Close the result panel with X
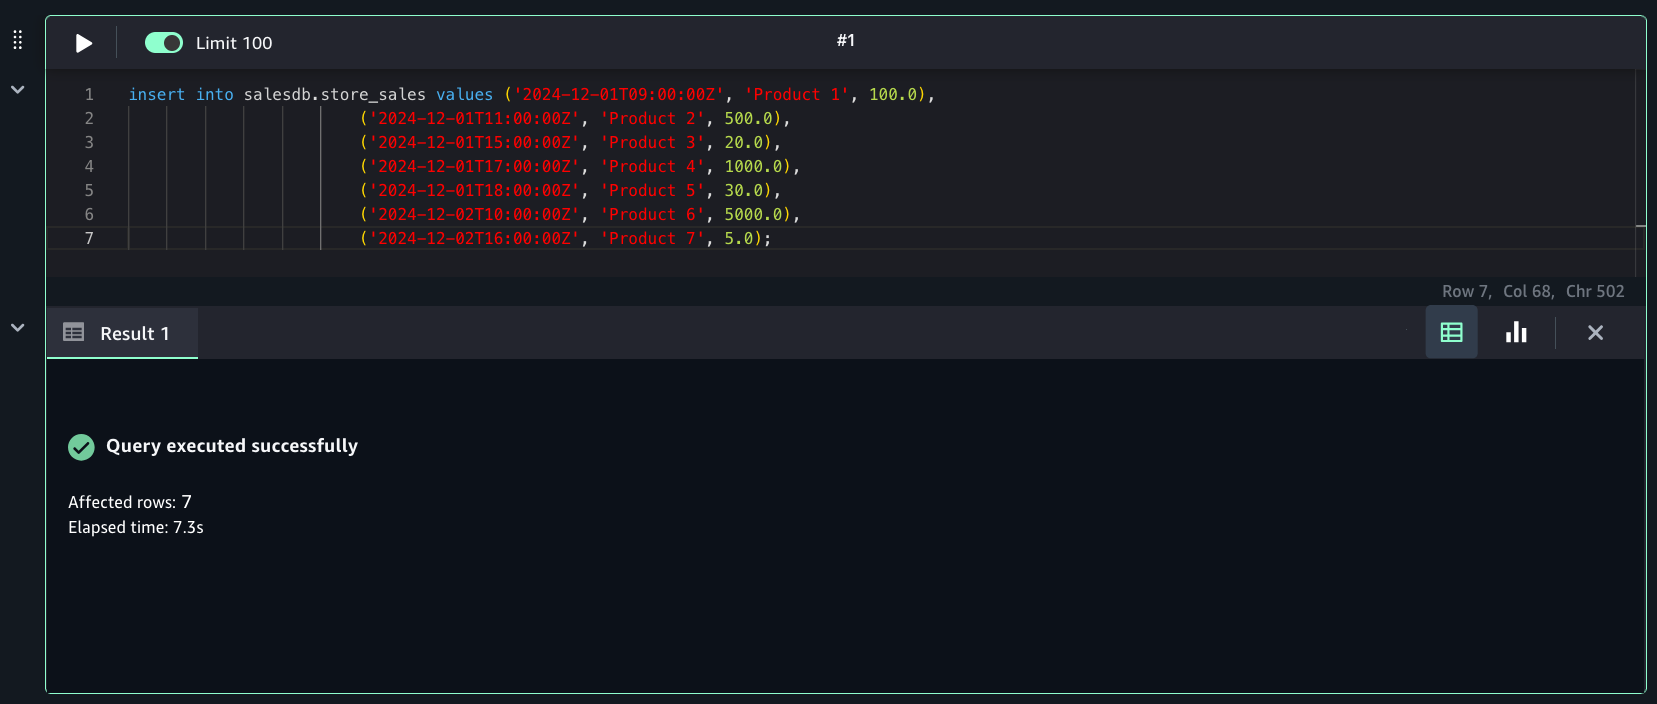1657x704 pixels. pyautogui.click(x=1595, y=333)
